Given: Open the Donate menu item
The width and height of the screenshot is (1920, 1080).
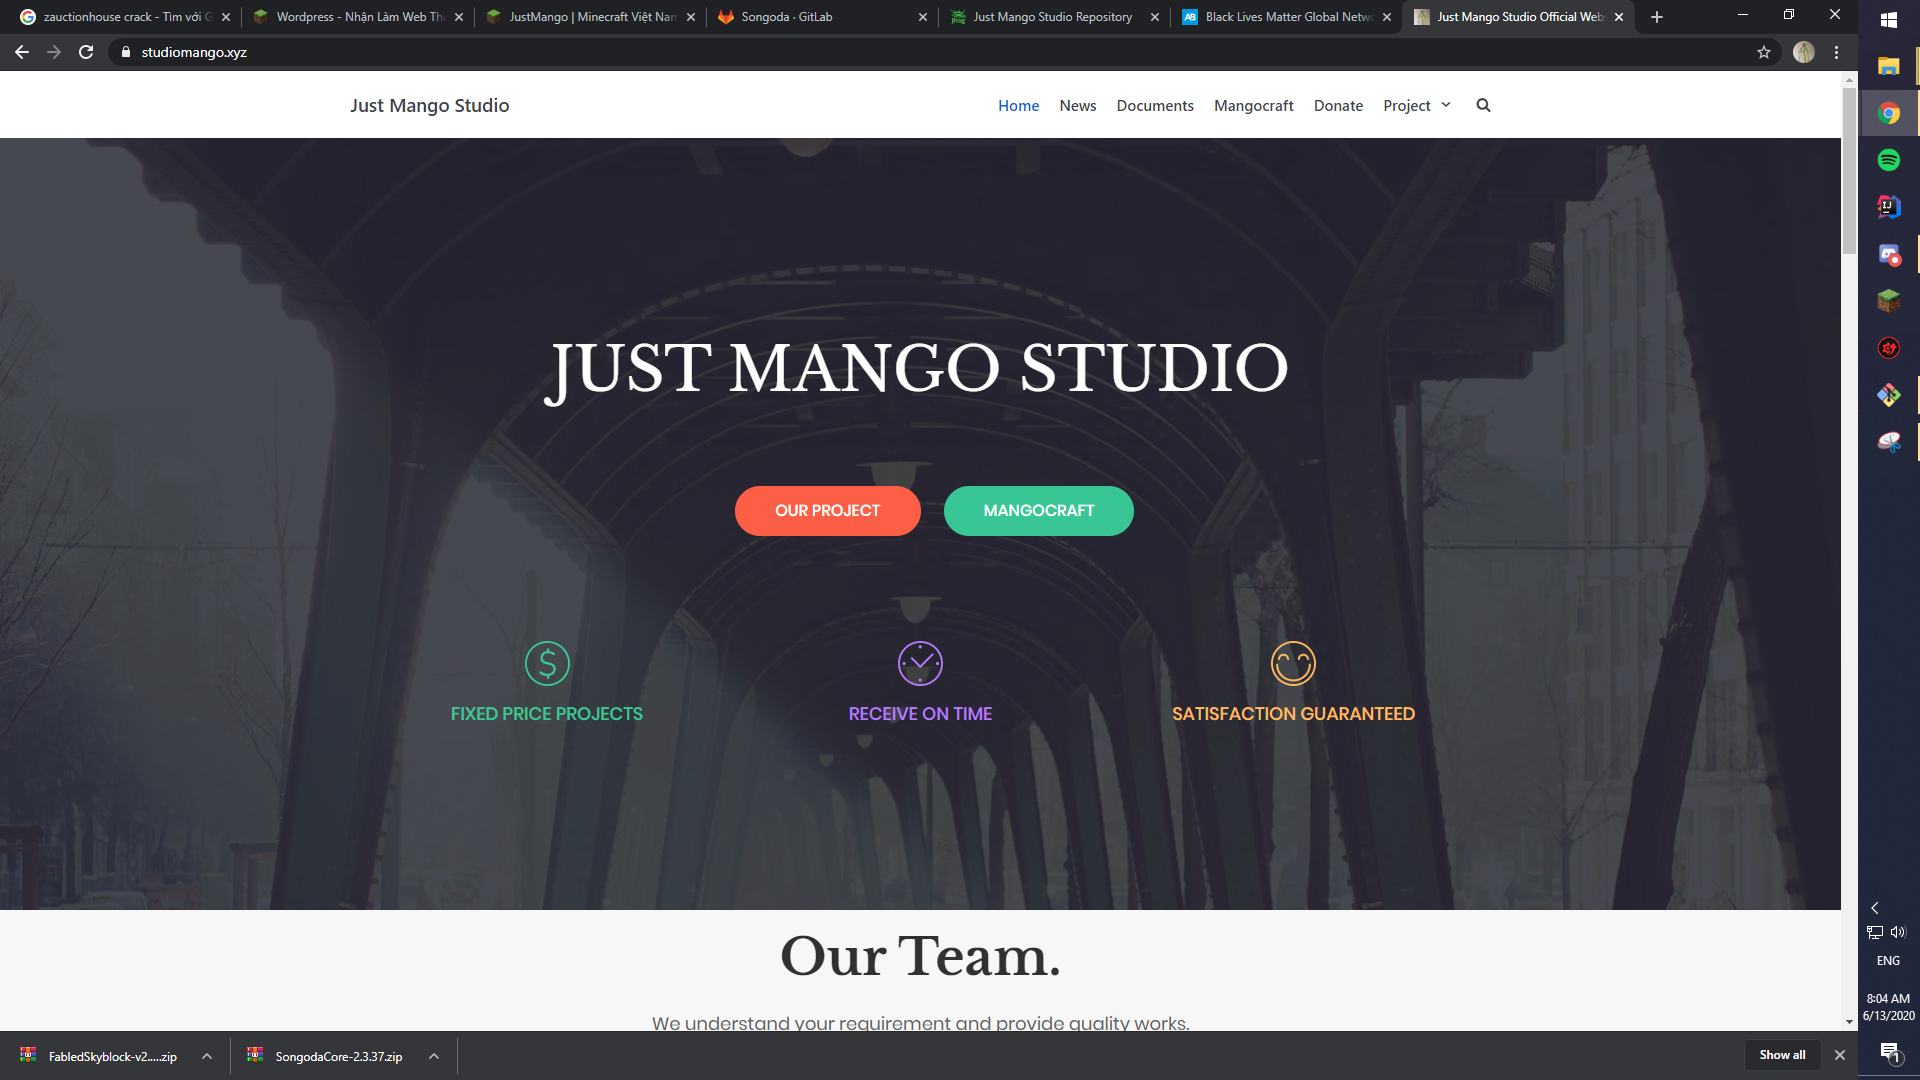Looking at the screenshot, I should [1338, 105].
